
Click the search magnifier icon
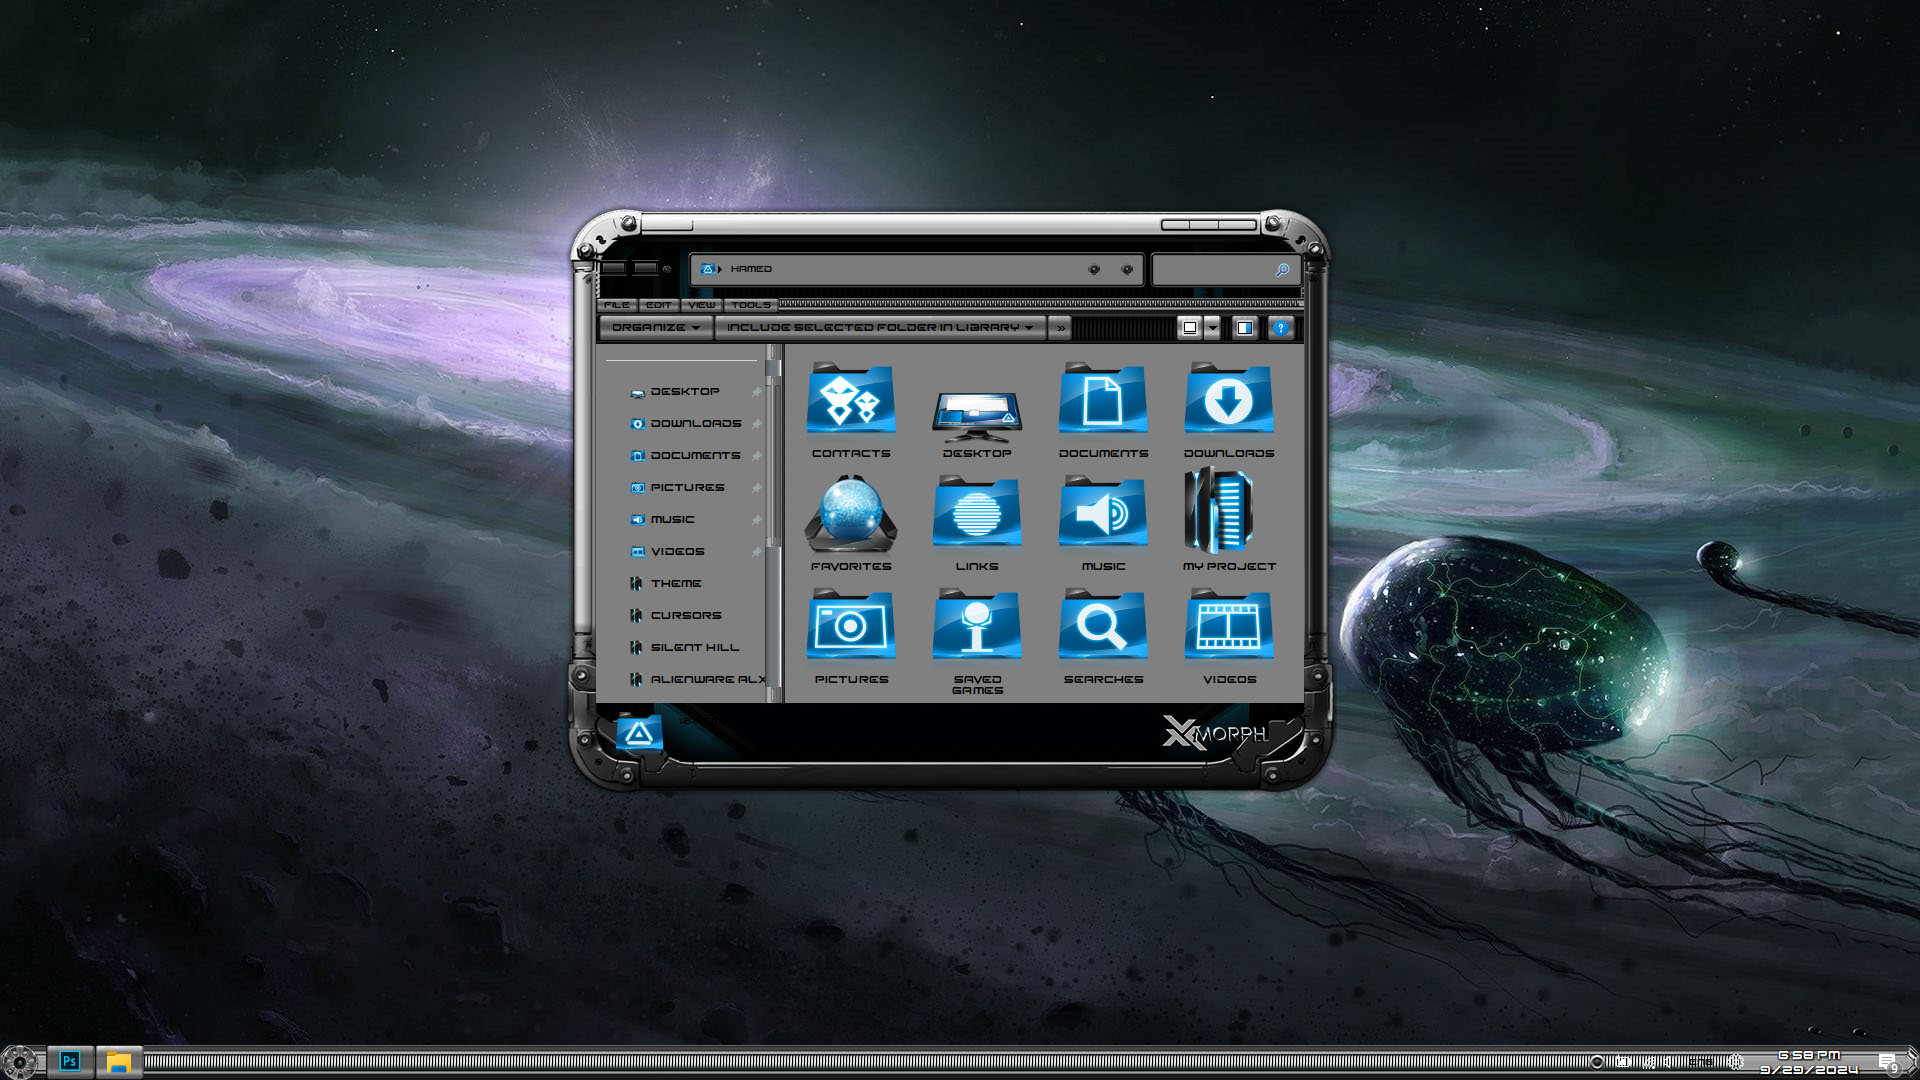1282,270
